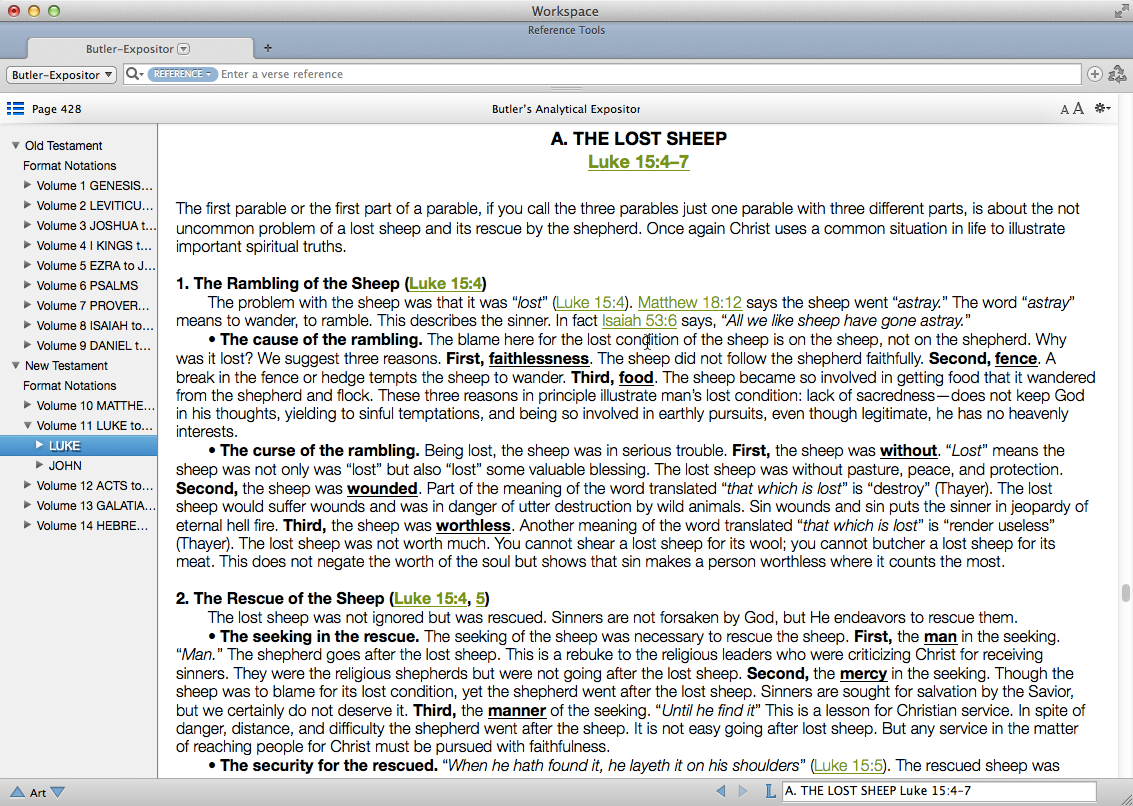Open the Butler-Expositor module dropdown
Viewport: 1133px width, 806px height.
tap(62, 74)
